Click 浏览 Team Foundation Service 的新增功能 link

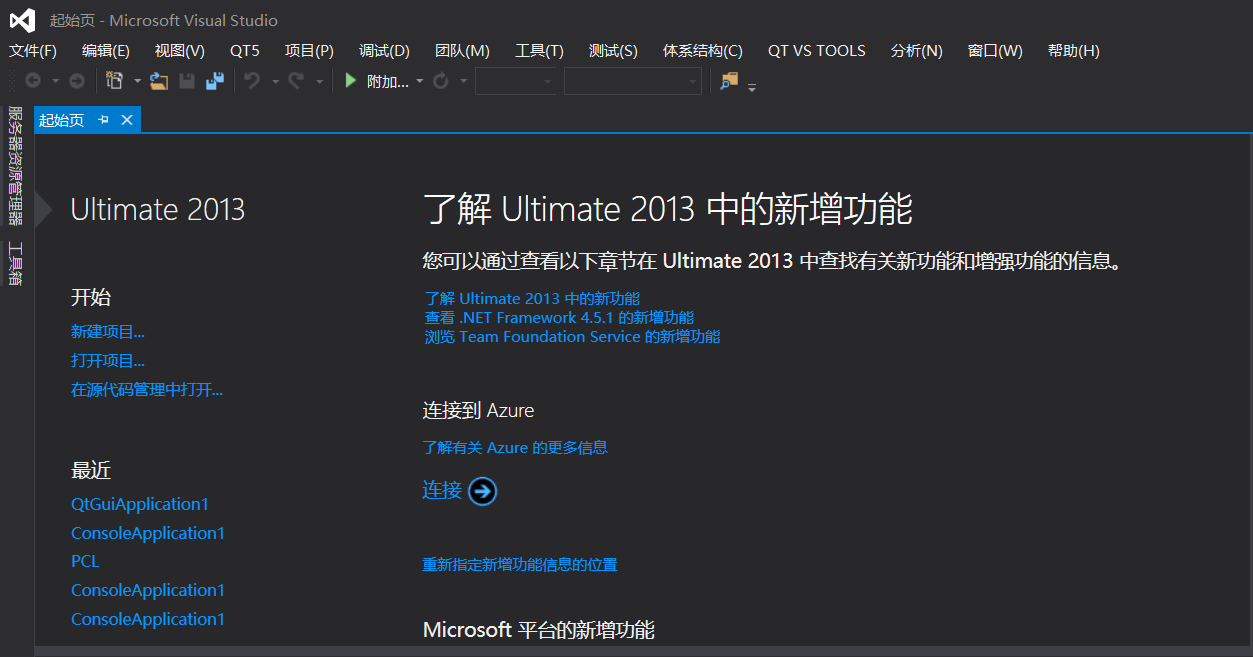pos(572,337)
